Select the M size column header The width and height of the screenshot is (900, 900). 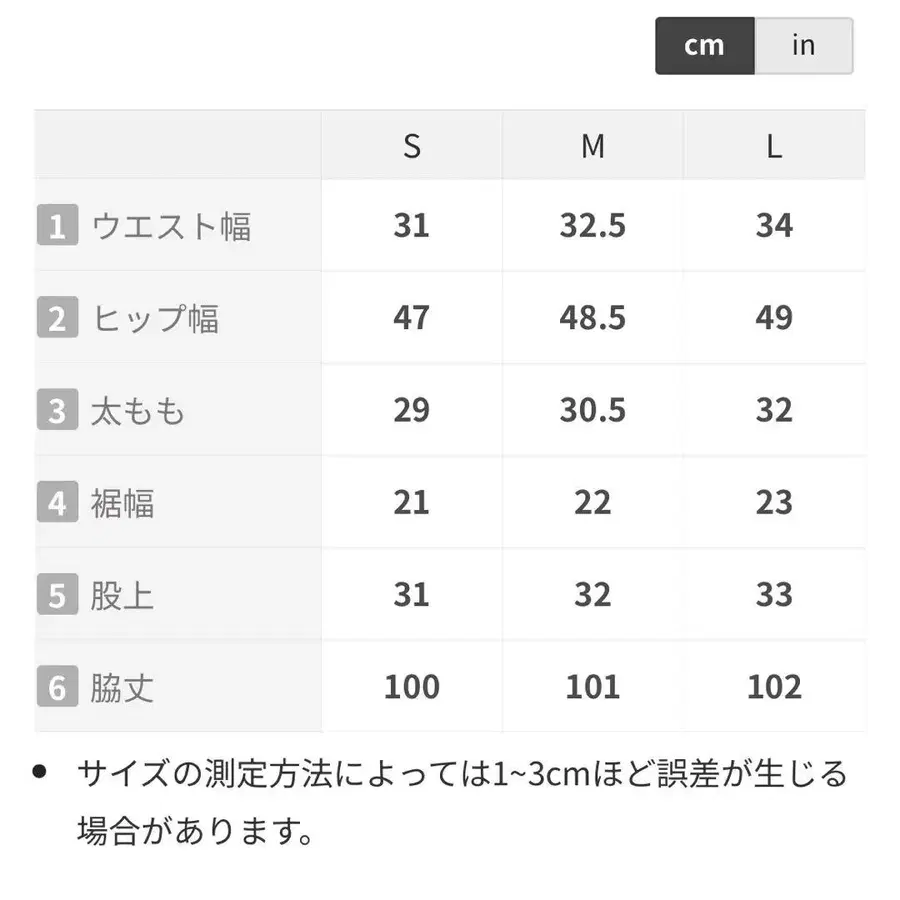pos(593,146)
